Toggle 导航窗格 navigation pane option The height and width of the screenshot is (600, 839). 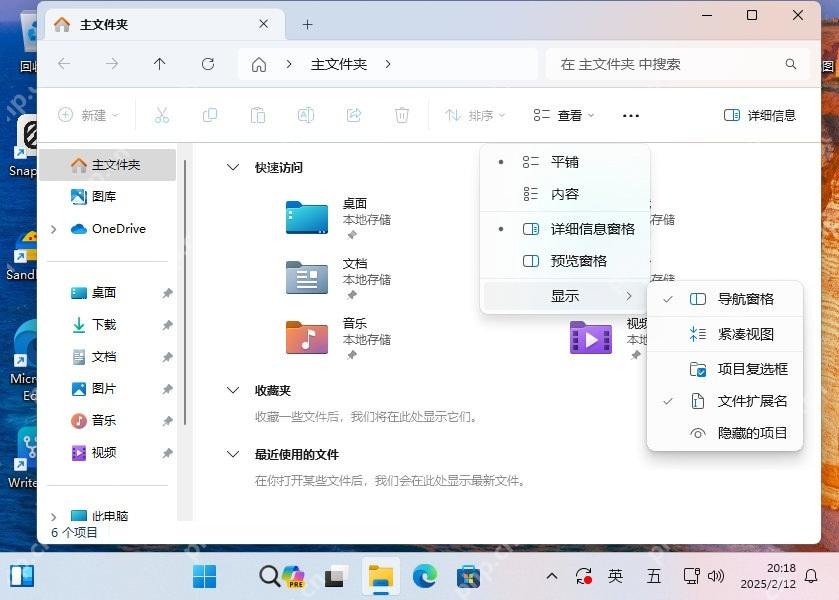pyautogui.click(x=724, y=299)
